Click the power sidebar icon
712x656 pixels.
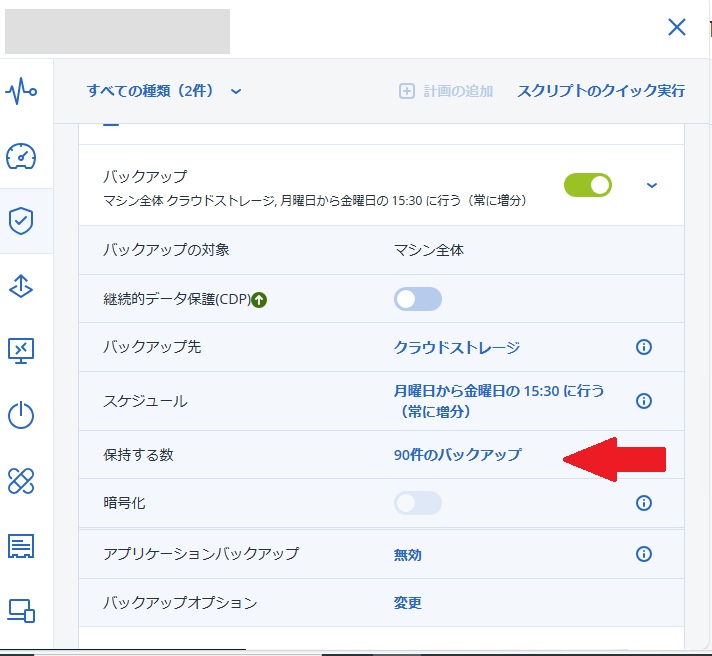[x=21, y=415]
